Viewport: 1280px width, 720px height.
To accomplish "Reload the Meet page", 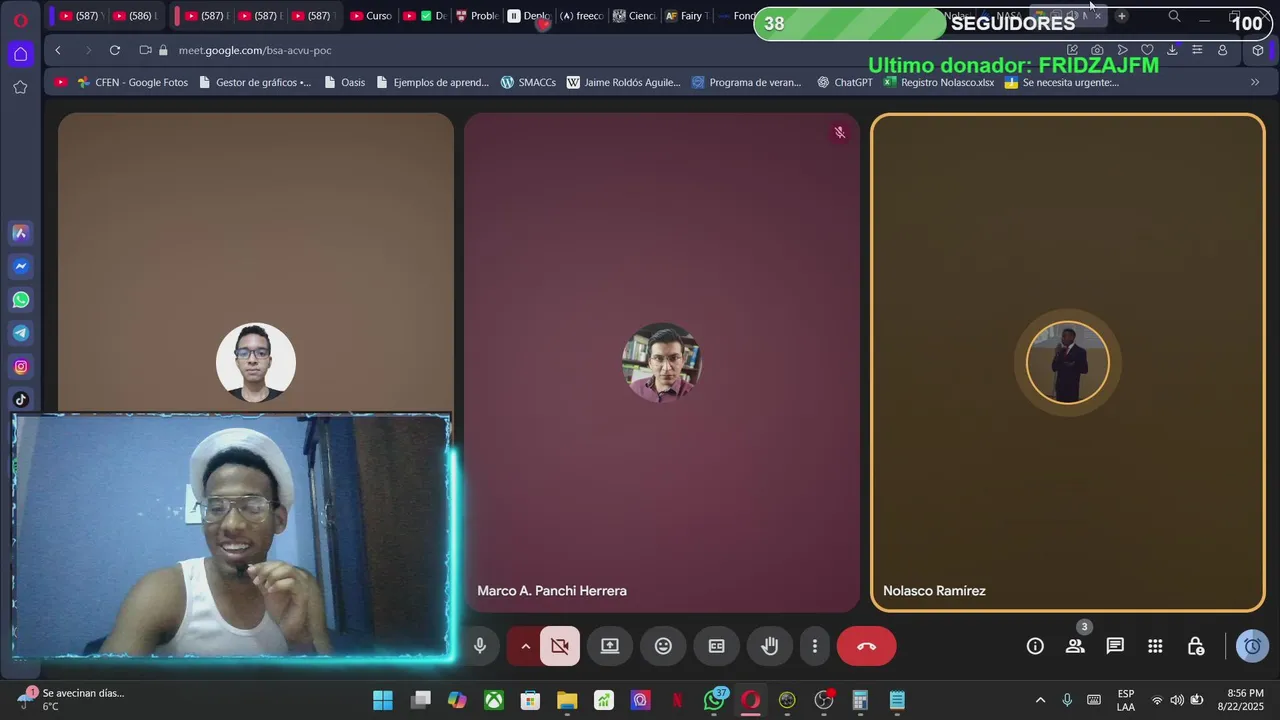I will 115,50.
